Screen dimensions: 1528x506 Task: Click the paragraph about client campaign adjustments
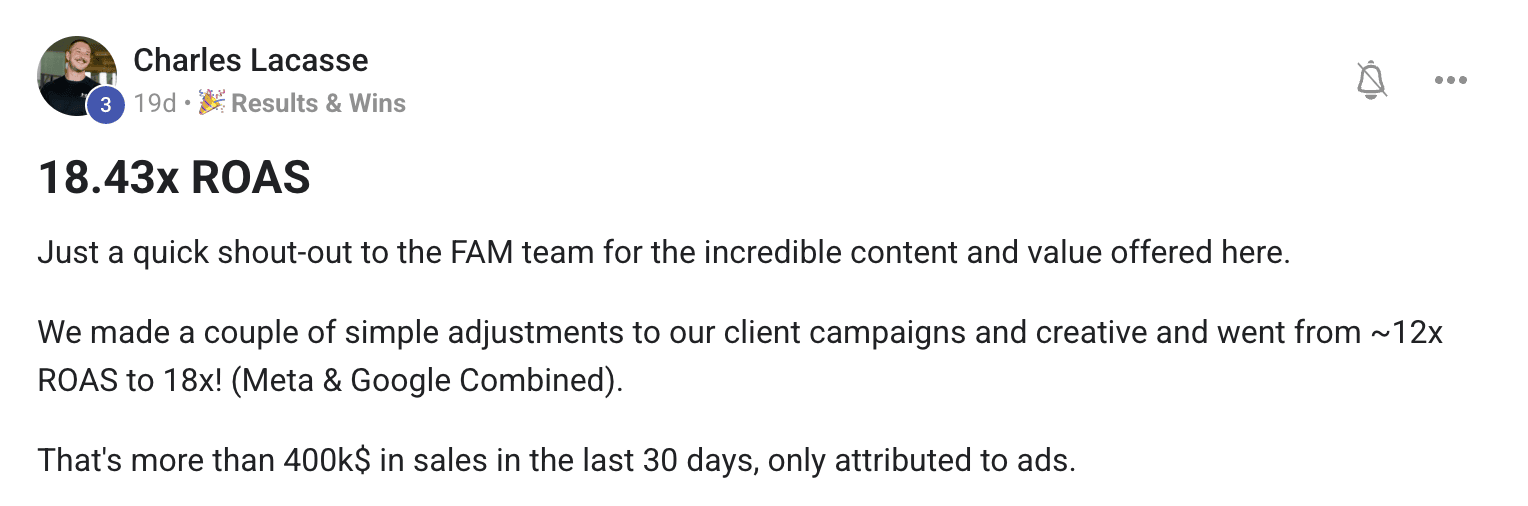[740, 357]
